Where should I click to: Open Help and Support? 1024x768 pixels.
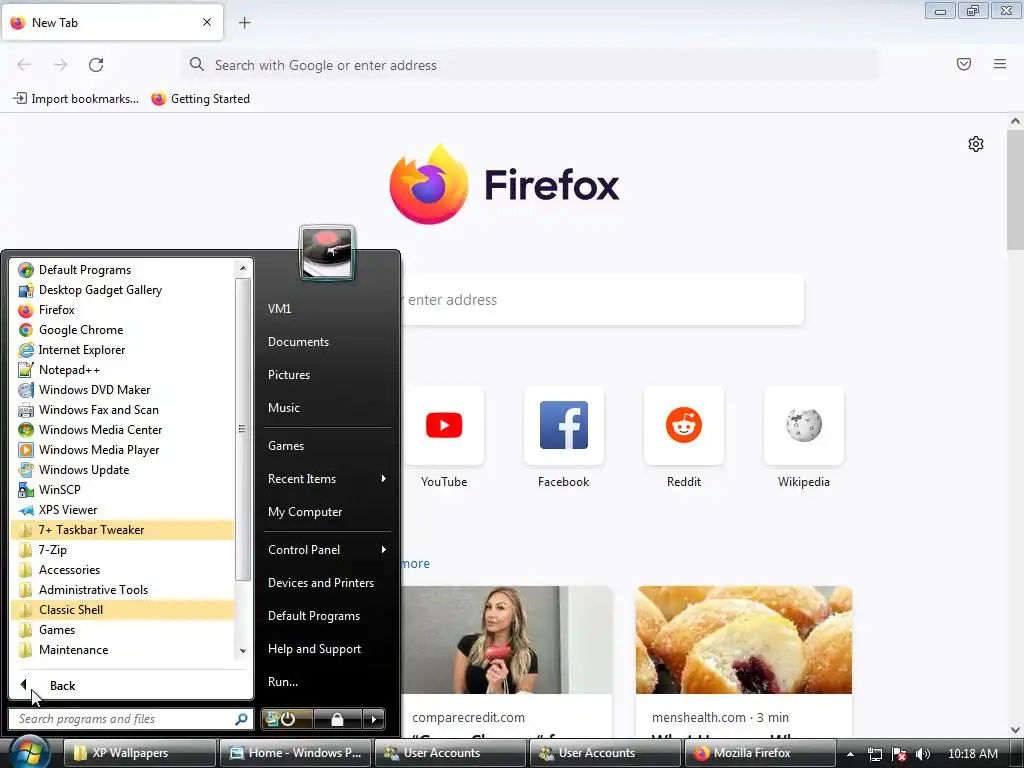pos(327,648)
